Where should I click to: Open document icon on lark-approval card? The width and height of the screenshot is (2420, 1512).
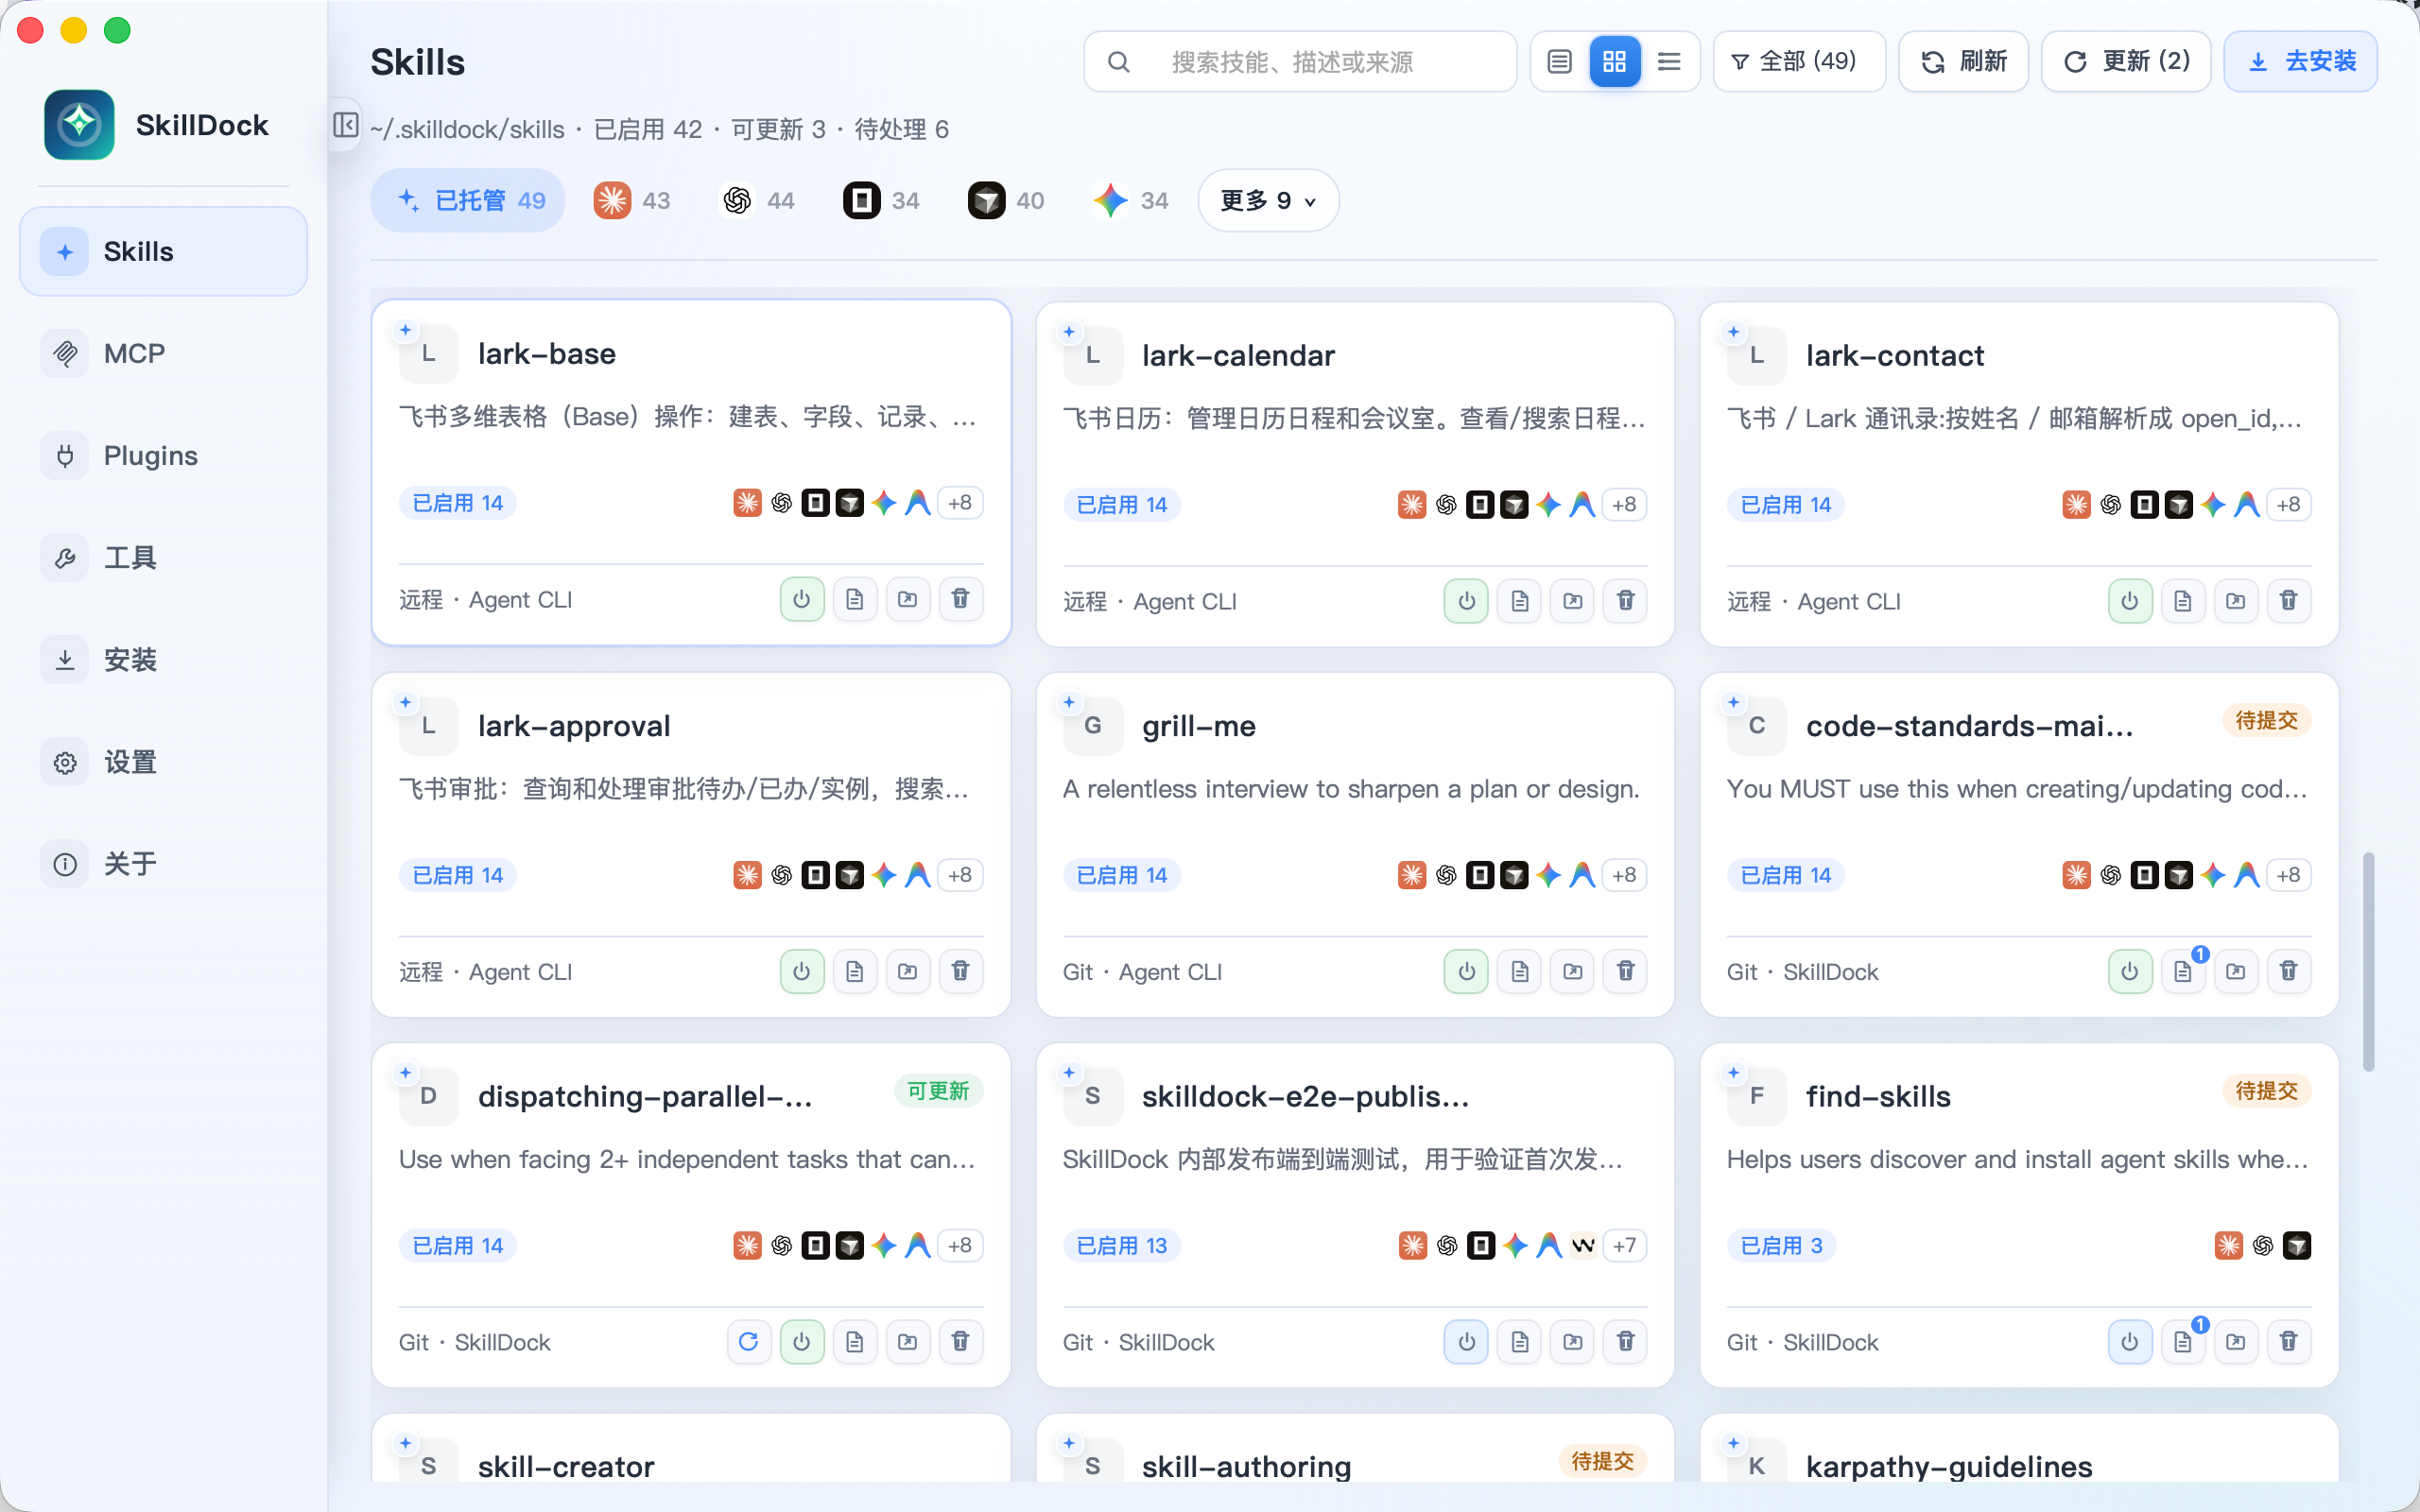pyautogui.click(x=854, y=971)
